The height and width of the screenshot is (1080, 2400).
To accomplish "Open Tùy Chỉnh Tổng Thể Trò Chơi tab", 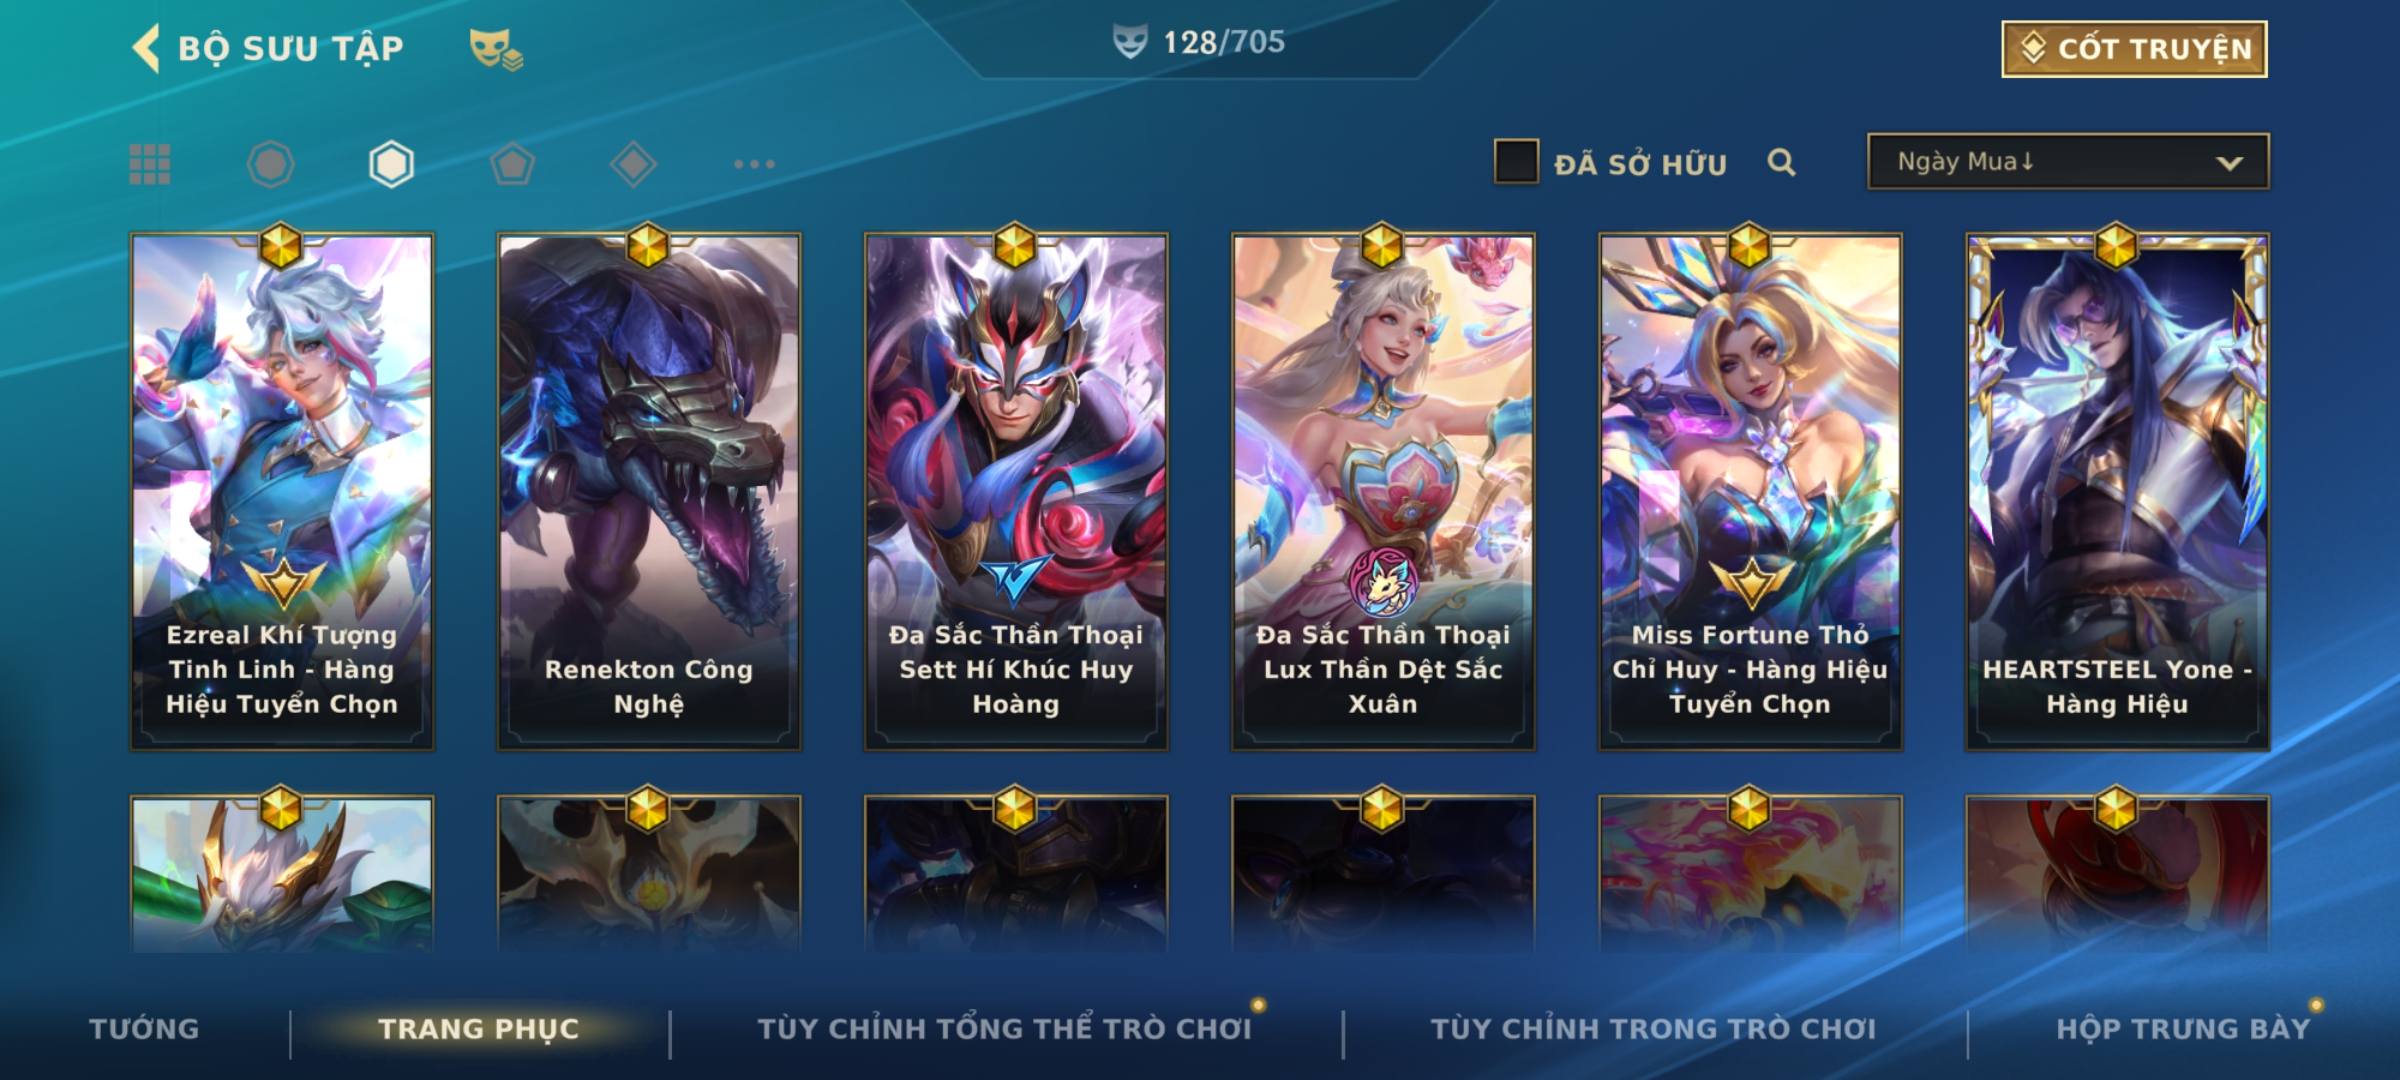I will (1004, 1029).
